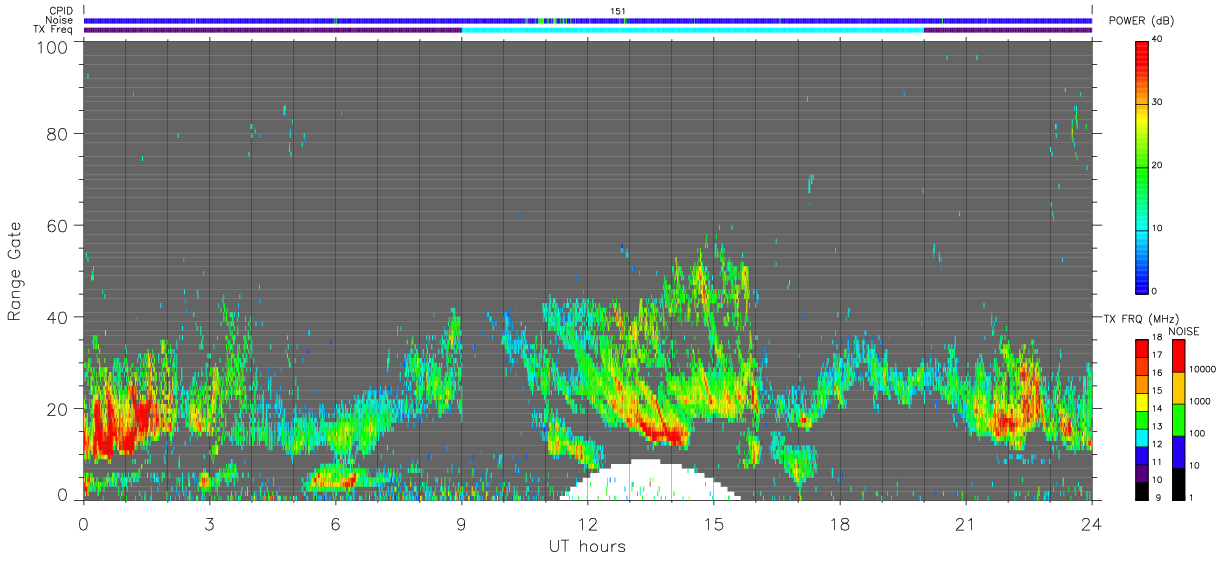Click the CPID value '151'
This screenshot has height=567, width=1228.
(x=618, y=11)
